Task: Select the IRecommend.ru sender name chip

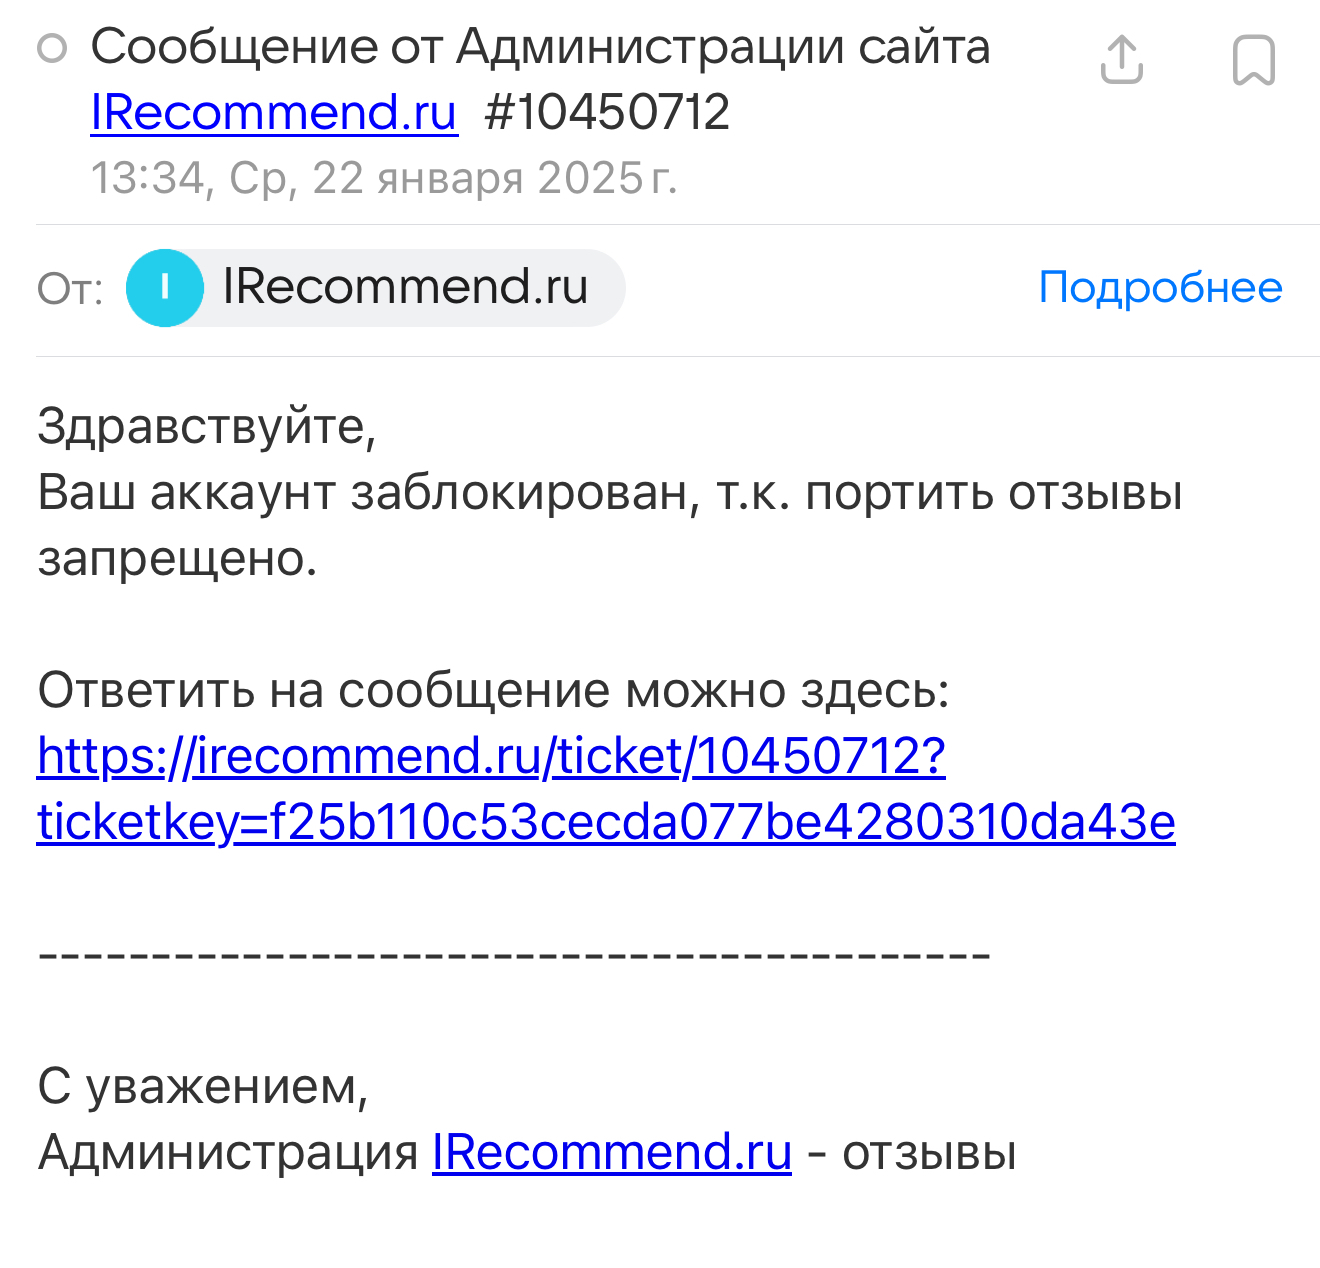Action: pos(405,288)
